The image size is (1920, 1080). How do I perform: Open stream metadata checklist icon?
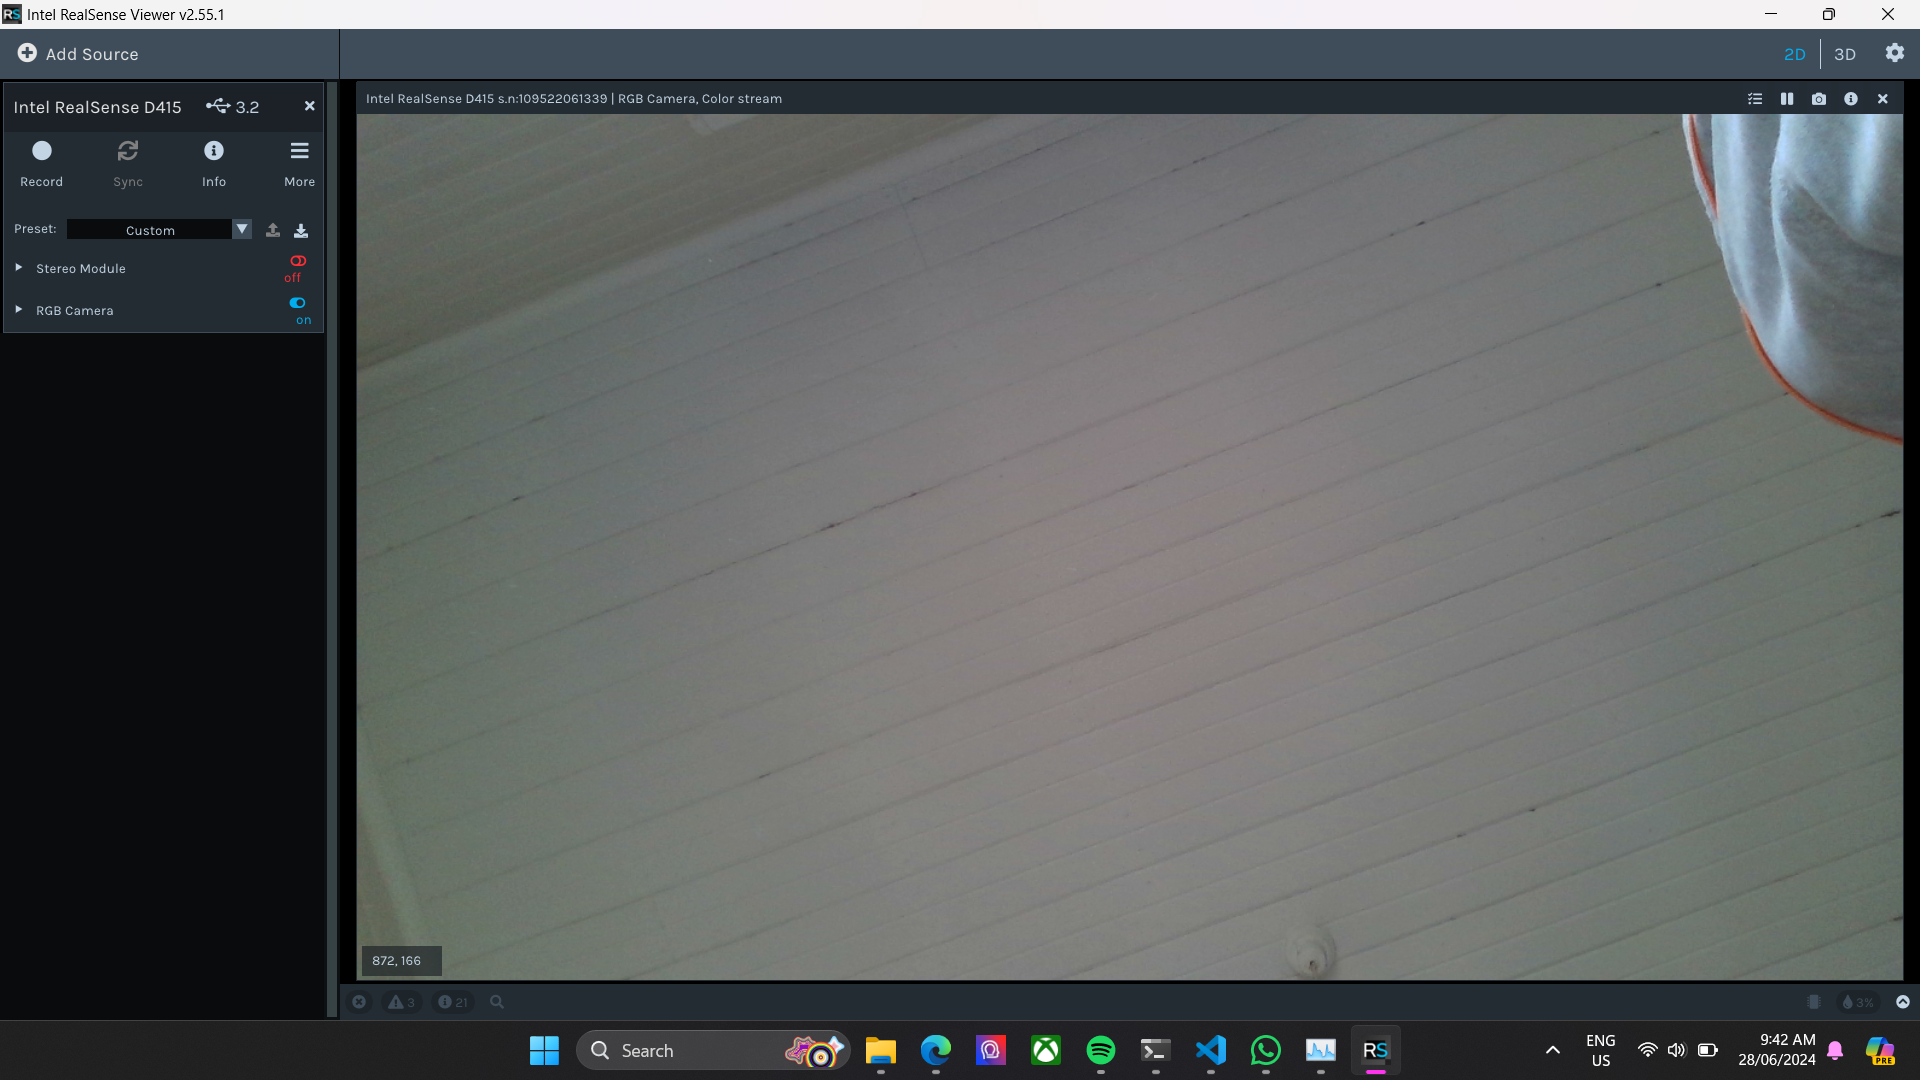[1755, 99]
